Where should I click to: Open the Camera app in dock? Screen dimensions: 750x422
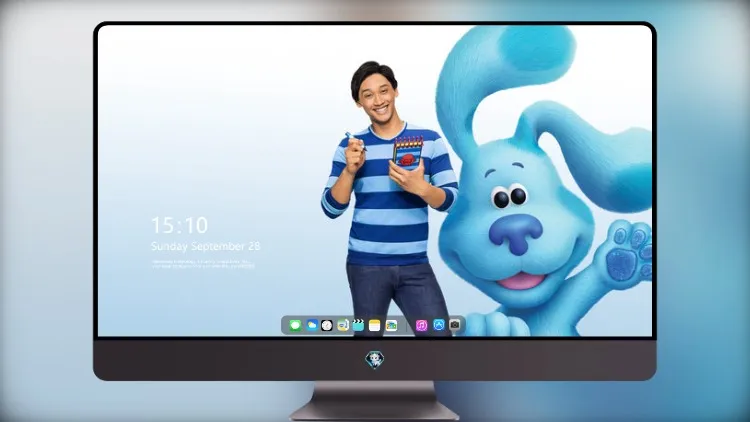455,325
